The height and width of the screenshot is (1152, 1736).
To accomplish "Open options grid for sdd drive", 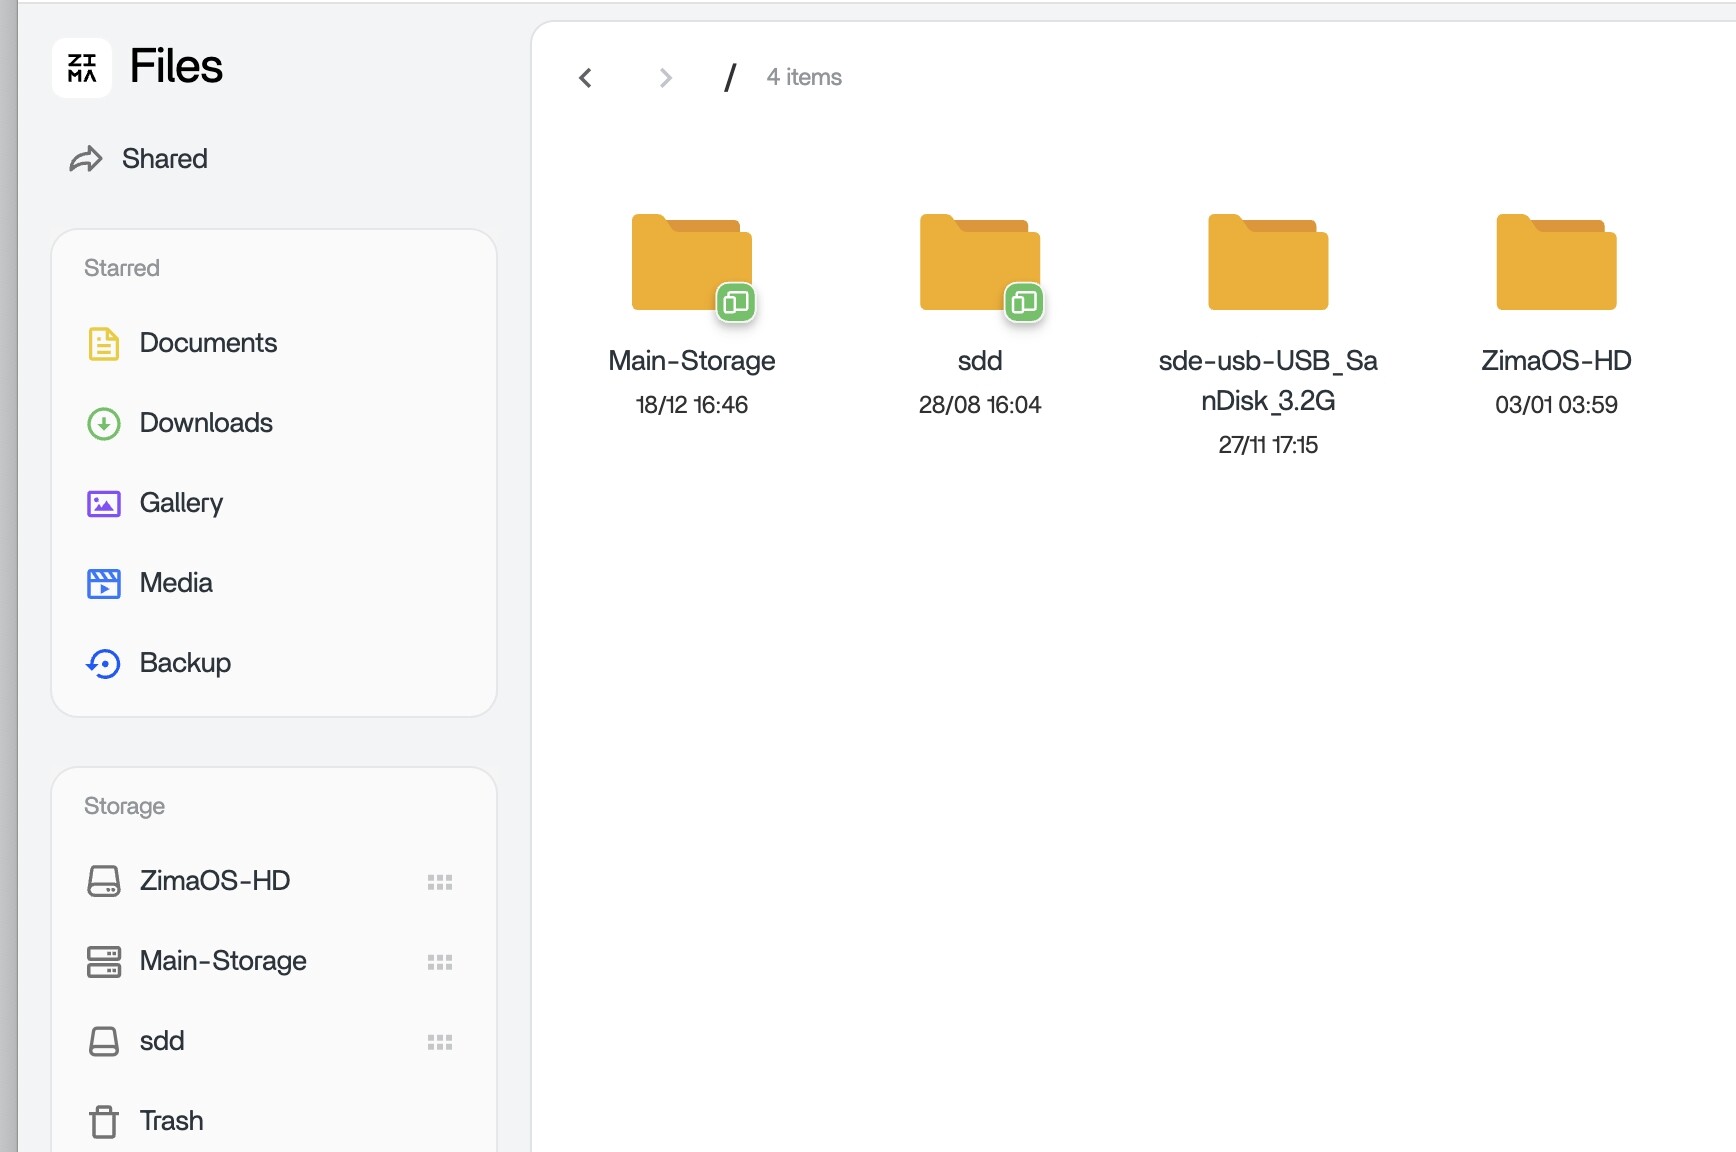I will (440, 1042).
